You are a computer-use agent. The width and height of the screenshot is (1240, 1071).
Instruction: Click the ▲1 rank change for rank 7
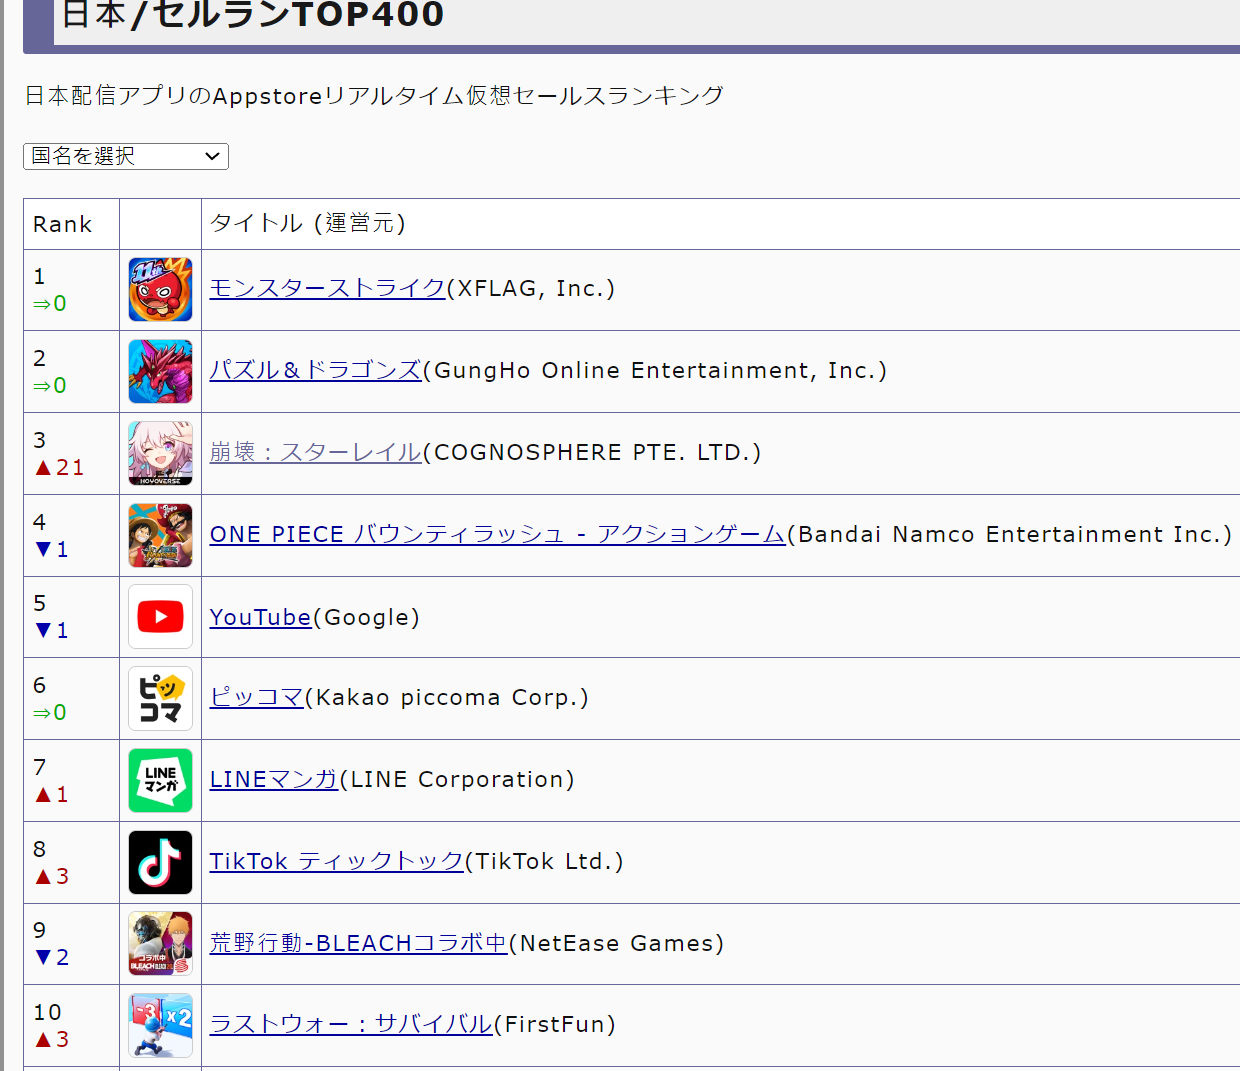pyautogui.click(x=51, y=794)
